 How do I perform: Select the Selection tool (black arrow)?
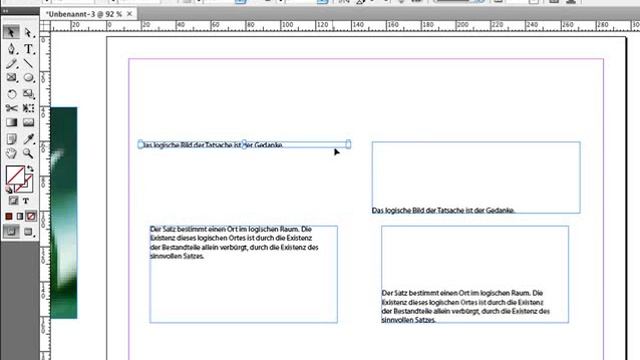click(x=11, y=32)
